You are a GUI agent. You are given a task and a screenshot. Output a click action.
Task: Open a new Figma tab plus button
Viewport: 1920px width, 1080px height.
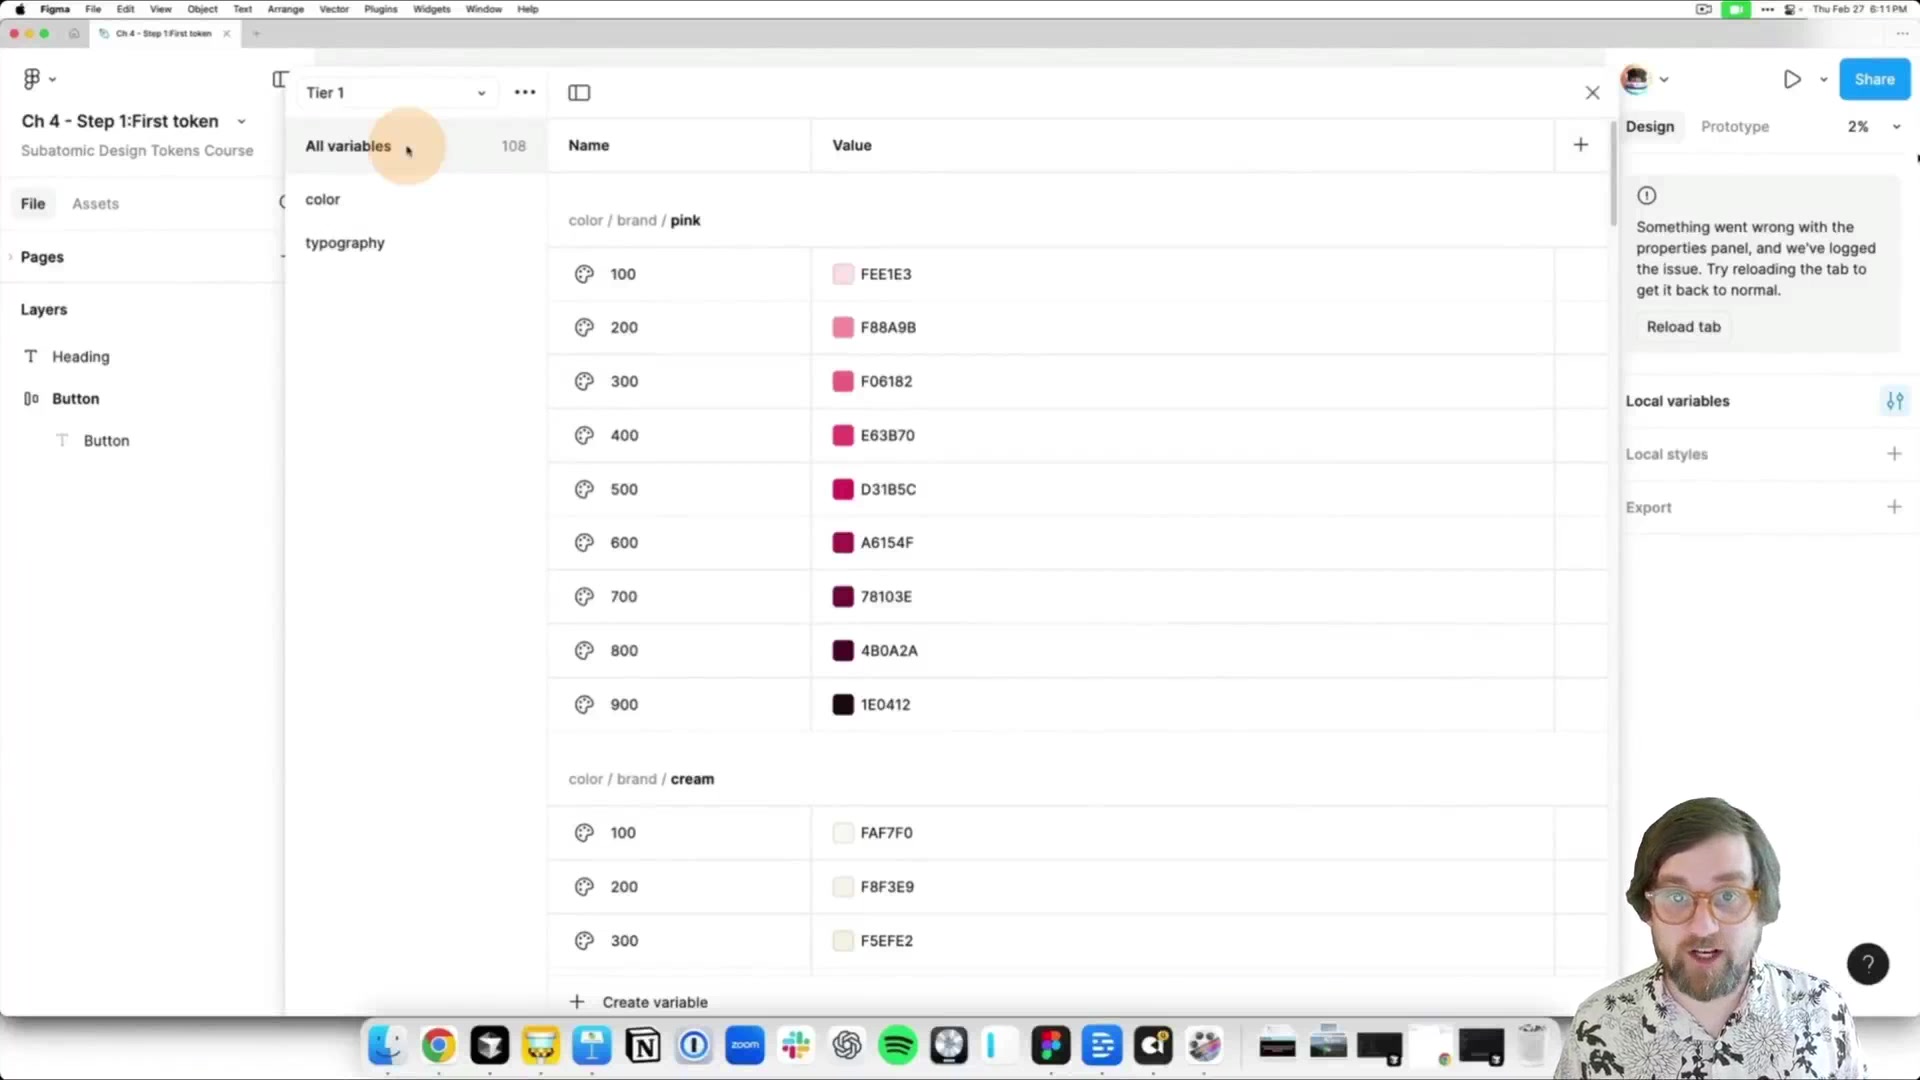(256, 33)
